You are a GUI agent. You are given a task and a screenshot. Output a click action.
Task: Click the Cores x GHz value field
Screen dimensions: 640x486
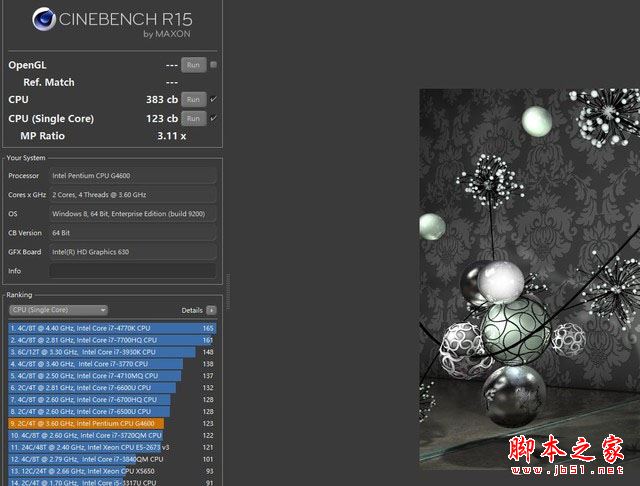coord(133,195)
